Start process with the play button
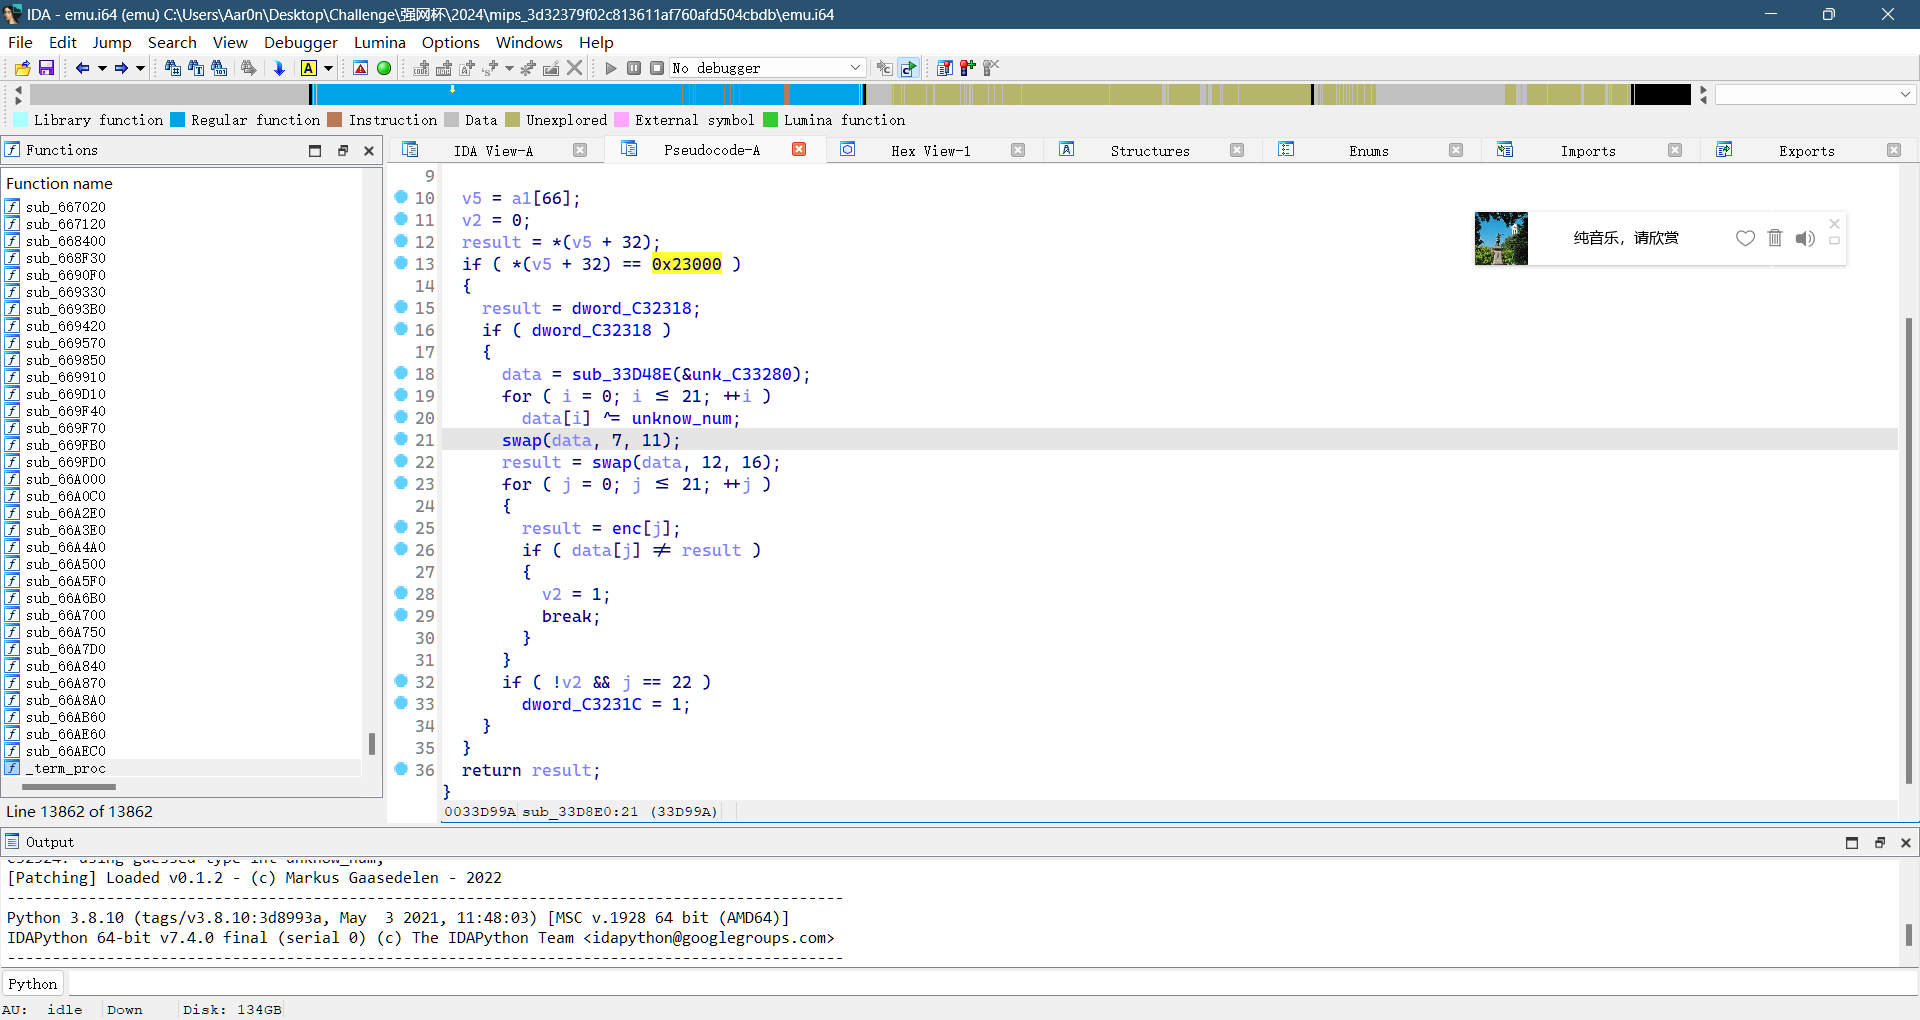 611,68
